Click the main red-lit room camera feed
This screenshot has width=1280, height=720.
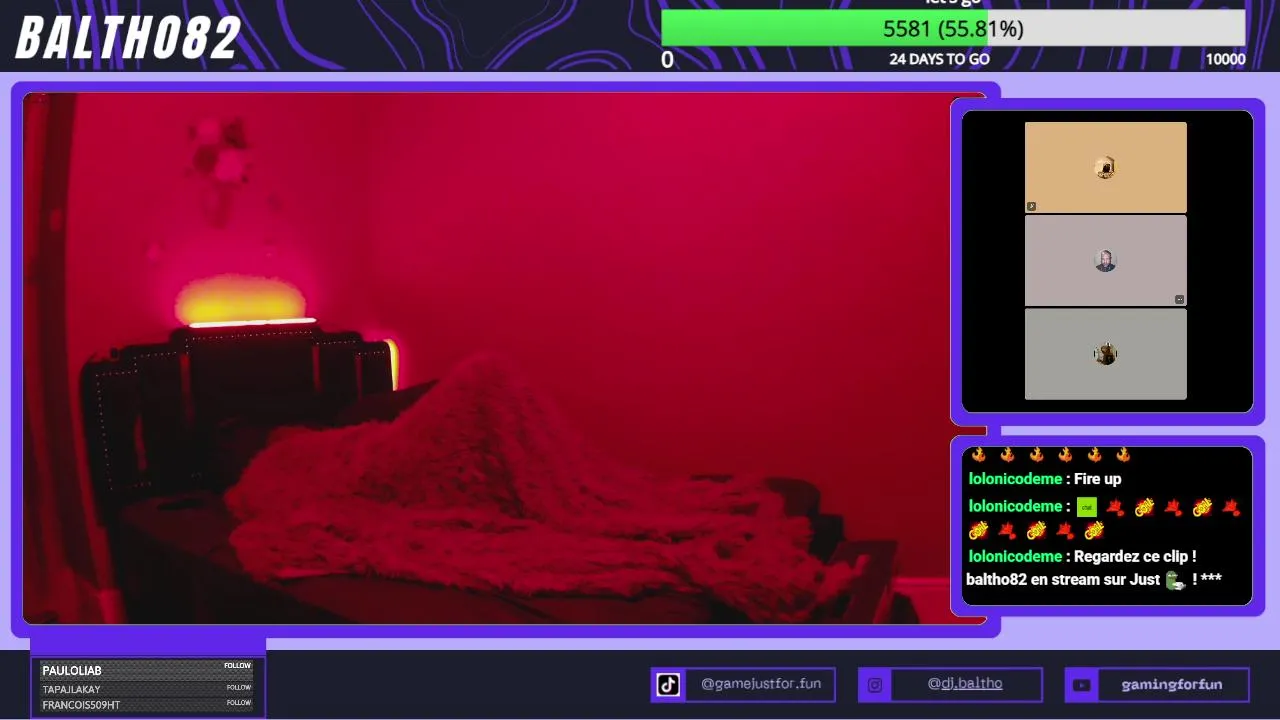[504, 358]
